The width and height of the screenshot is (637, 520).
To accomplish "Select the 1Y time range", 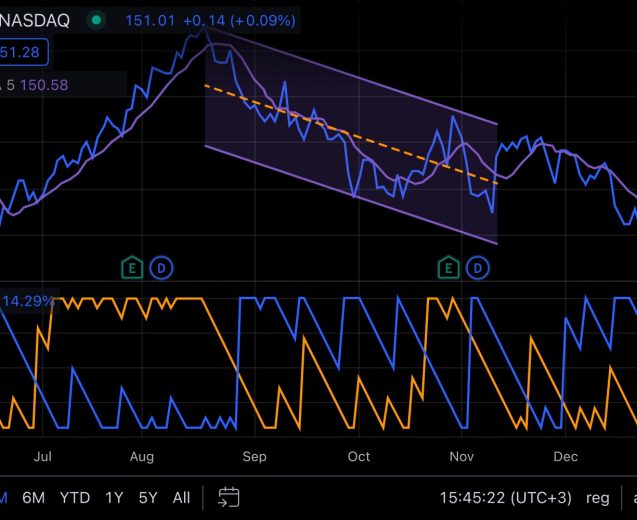I will [114, 498].
